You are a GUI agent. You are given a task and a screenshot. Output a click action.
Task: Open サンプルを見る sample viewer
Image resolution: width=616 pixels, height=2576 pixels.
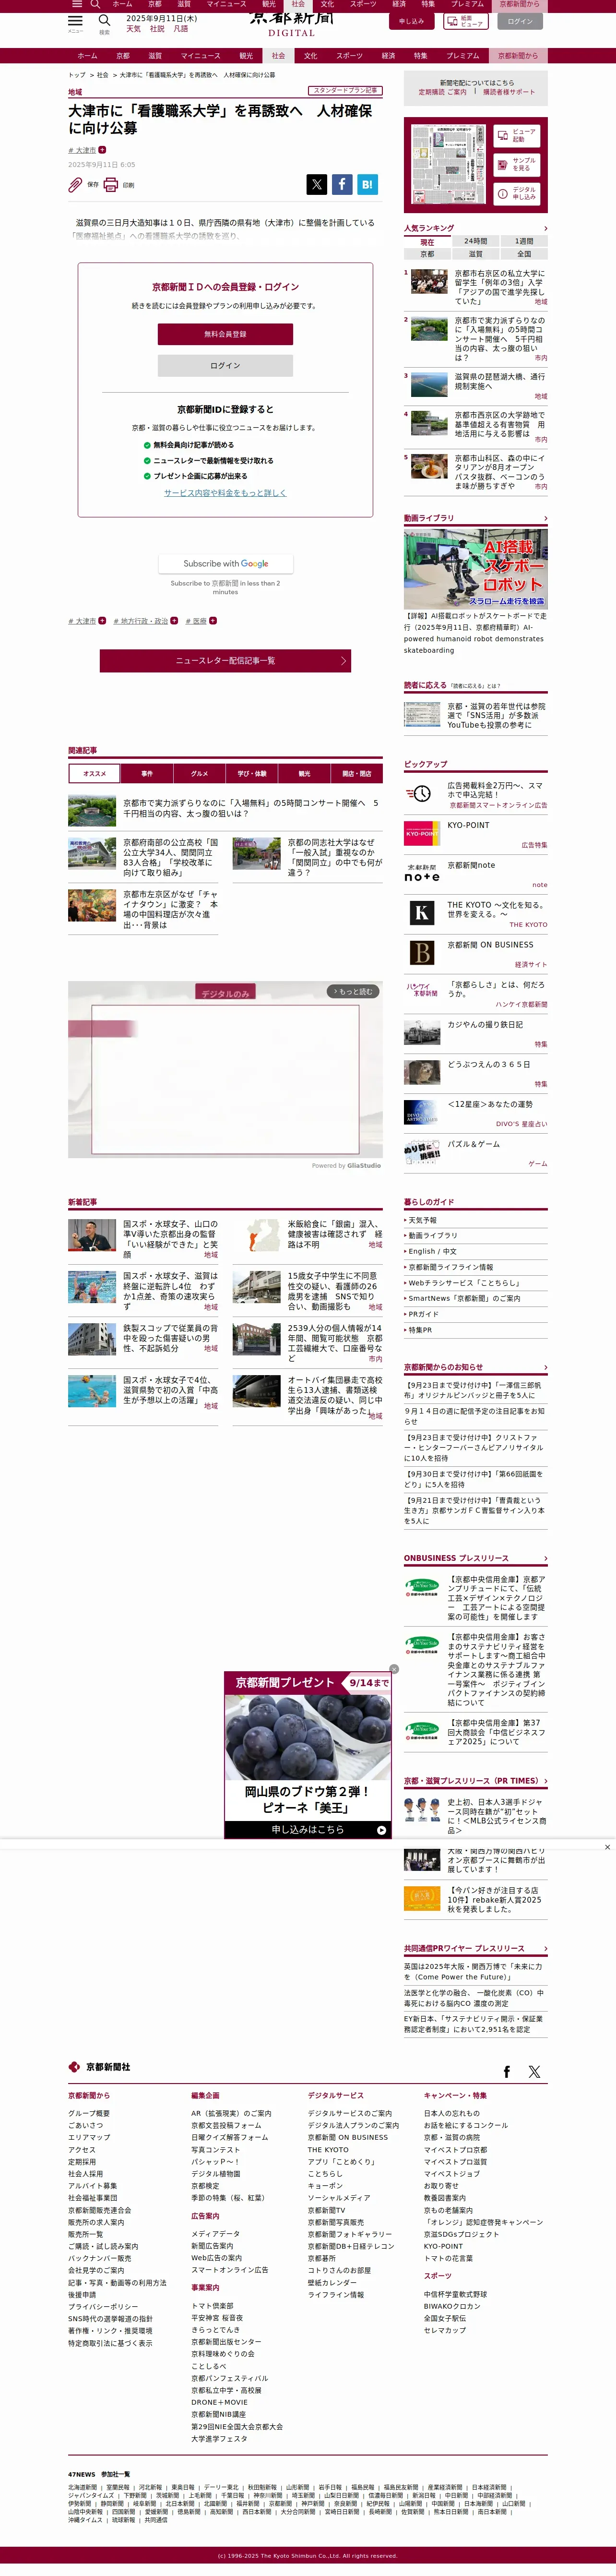pos(517,164)
